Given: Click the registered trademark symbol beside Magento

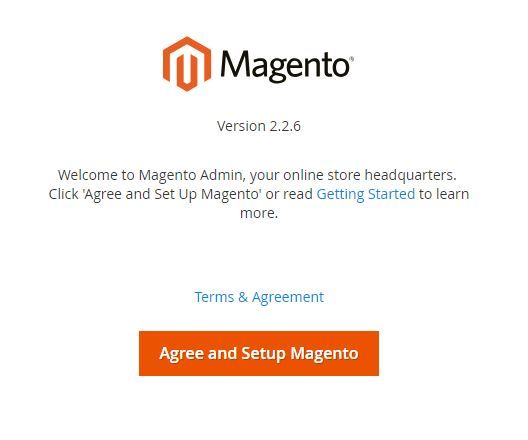Looking at the screenshot, I should coord(352,59).
